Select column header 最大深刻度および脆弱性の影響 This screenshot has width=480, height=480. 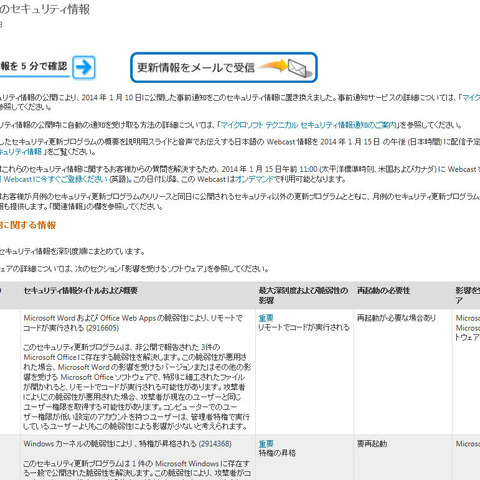[x=303, y=295]
